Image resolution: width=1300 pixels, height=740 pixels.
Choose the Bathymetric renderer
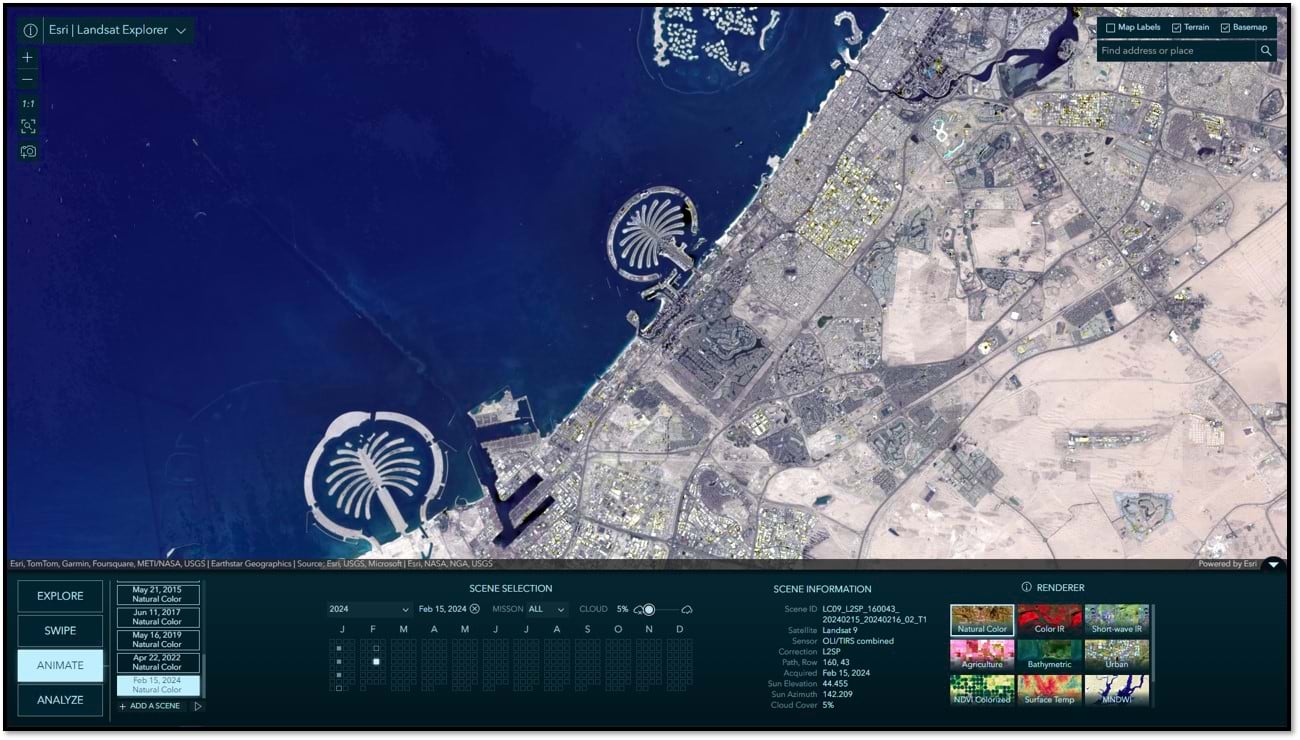1049,655
